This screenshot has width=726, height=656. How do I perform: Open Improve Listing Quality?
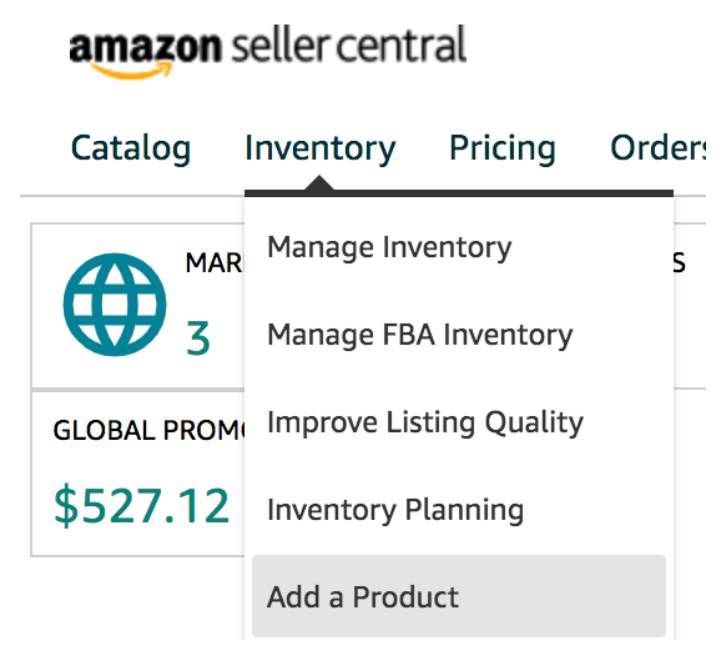tap(425, 422)
